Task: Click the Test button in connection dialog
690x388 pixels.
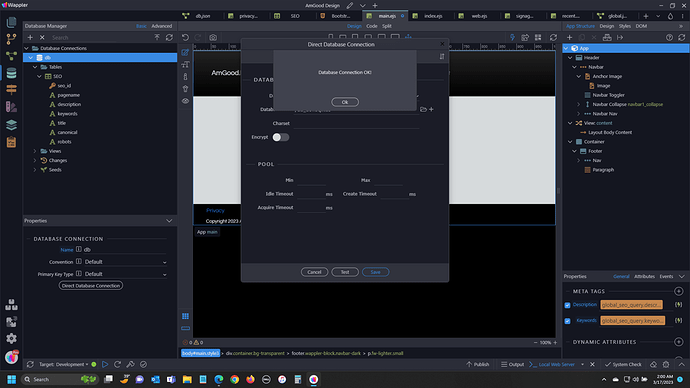Action: tap(345, 272)
